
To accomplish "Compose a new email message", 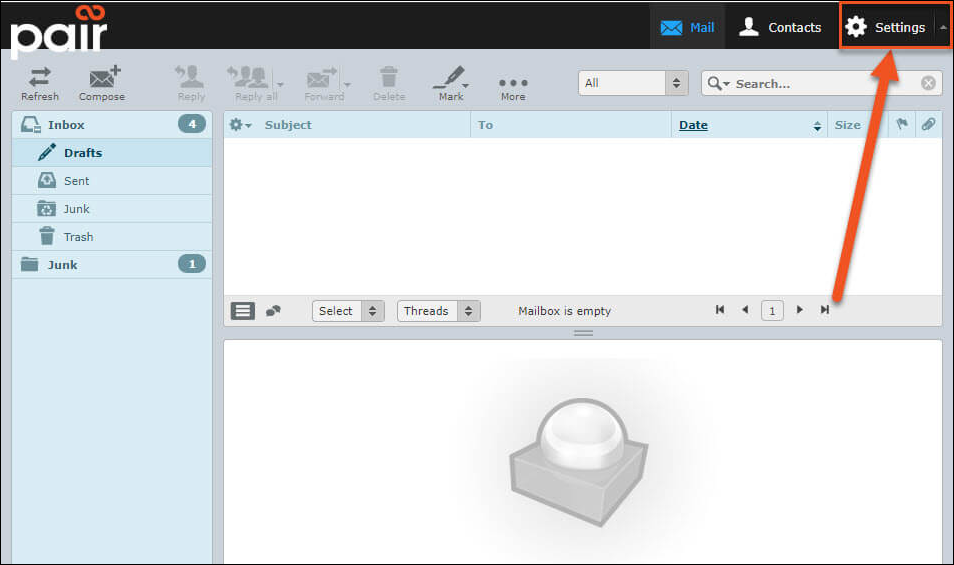I will (x=102, y=83).
